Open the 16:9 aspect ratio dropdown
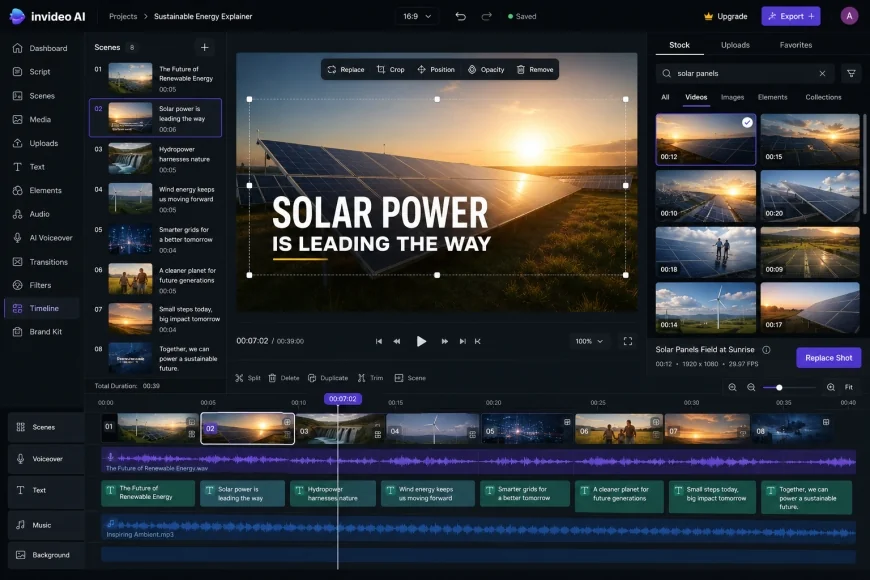The height and width of the screenshot is (580, 870). (x=417, y=16)
